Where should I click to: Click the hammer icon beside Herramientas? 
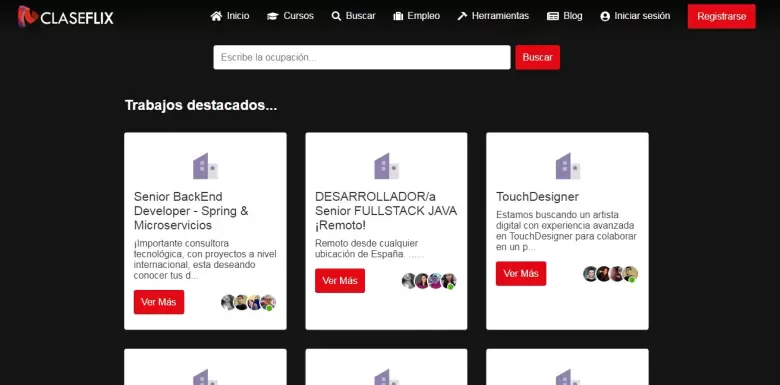[462, 16]
